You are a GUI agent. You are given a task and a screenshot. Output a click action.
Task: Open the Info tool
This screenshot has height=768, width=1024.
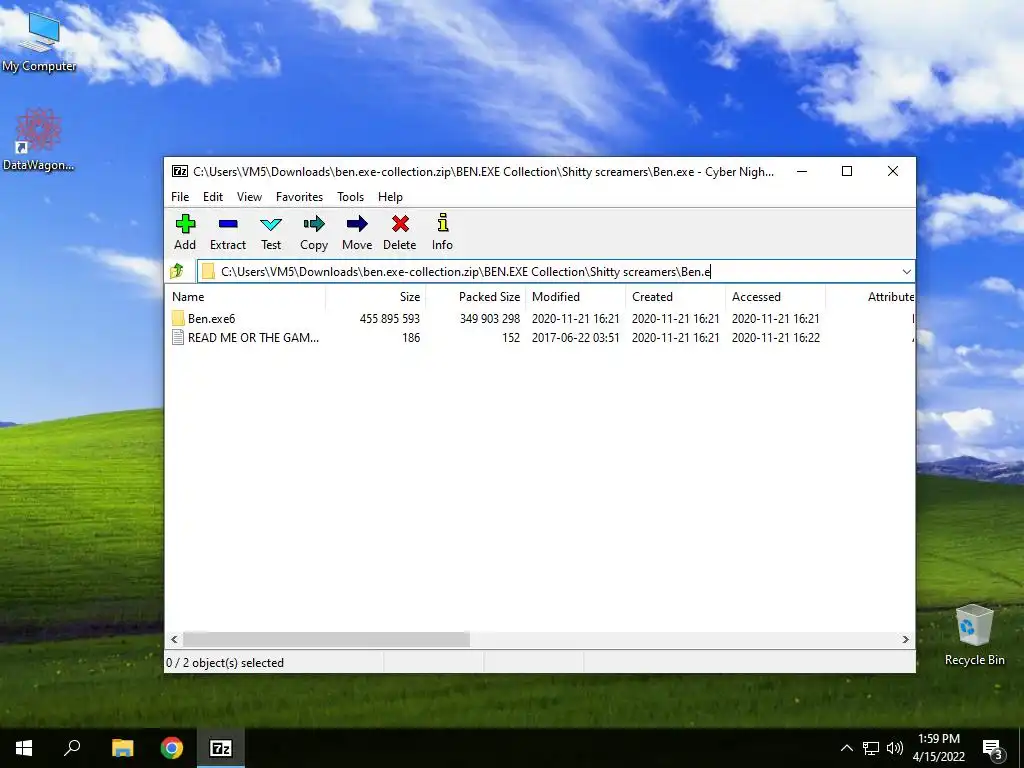pyautogui.click(x=443, y=223)
